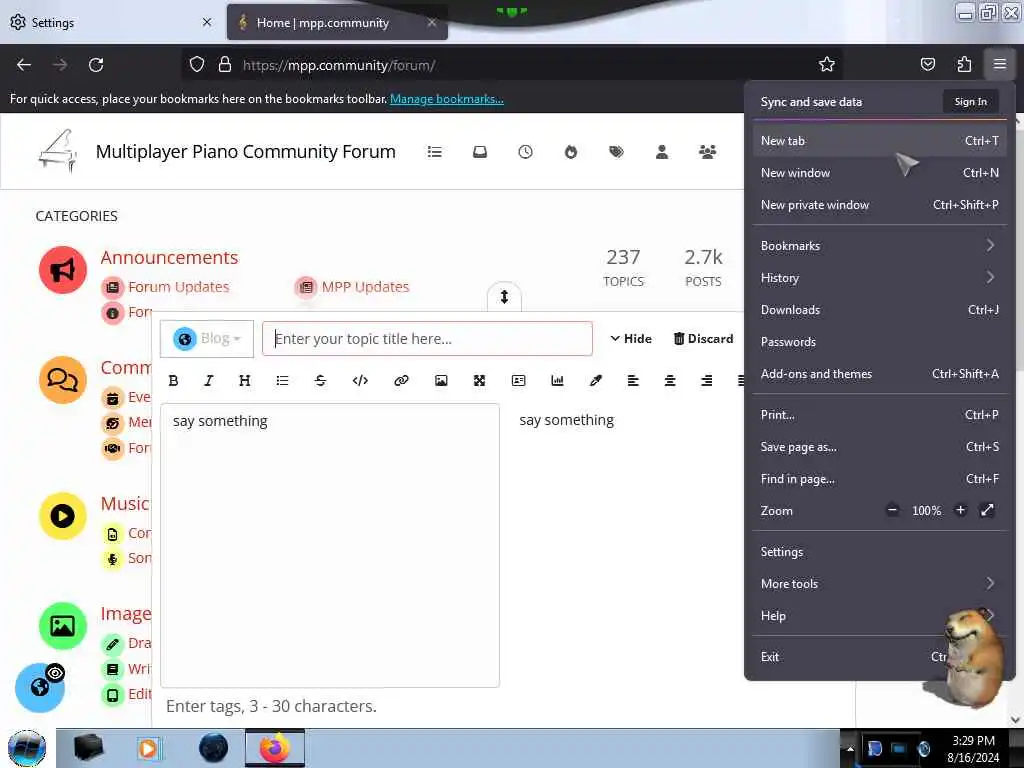This screenshot has height=768, width=1024.
Task: Expand History submenu
Action: tap(879, 278)
